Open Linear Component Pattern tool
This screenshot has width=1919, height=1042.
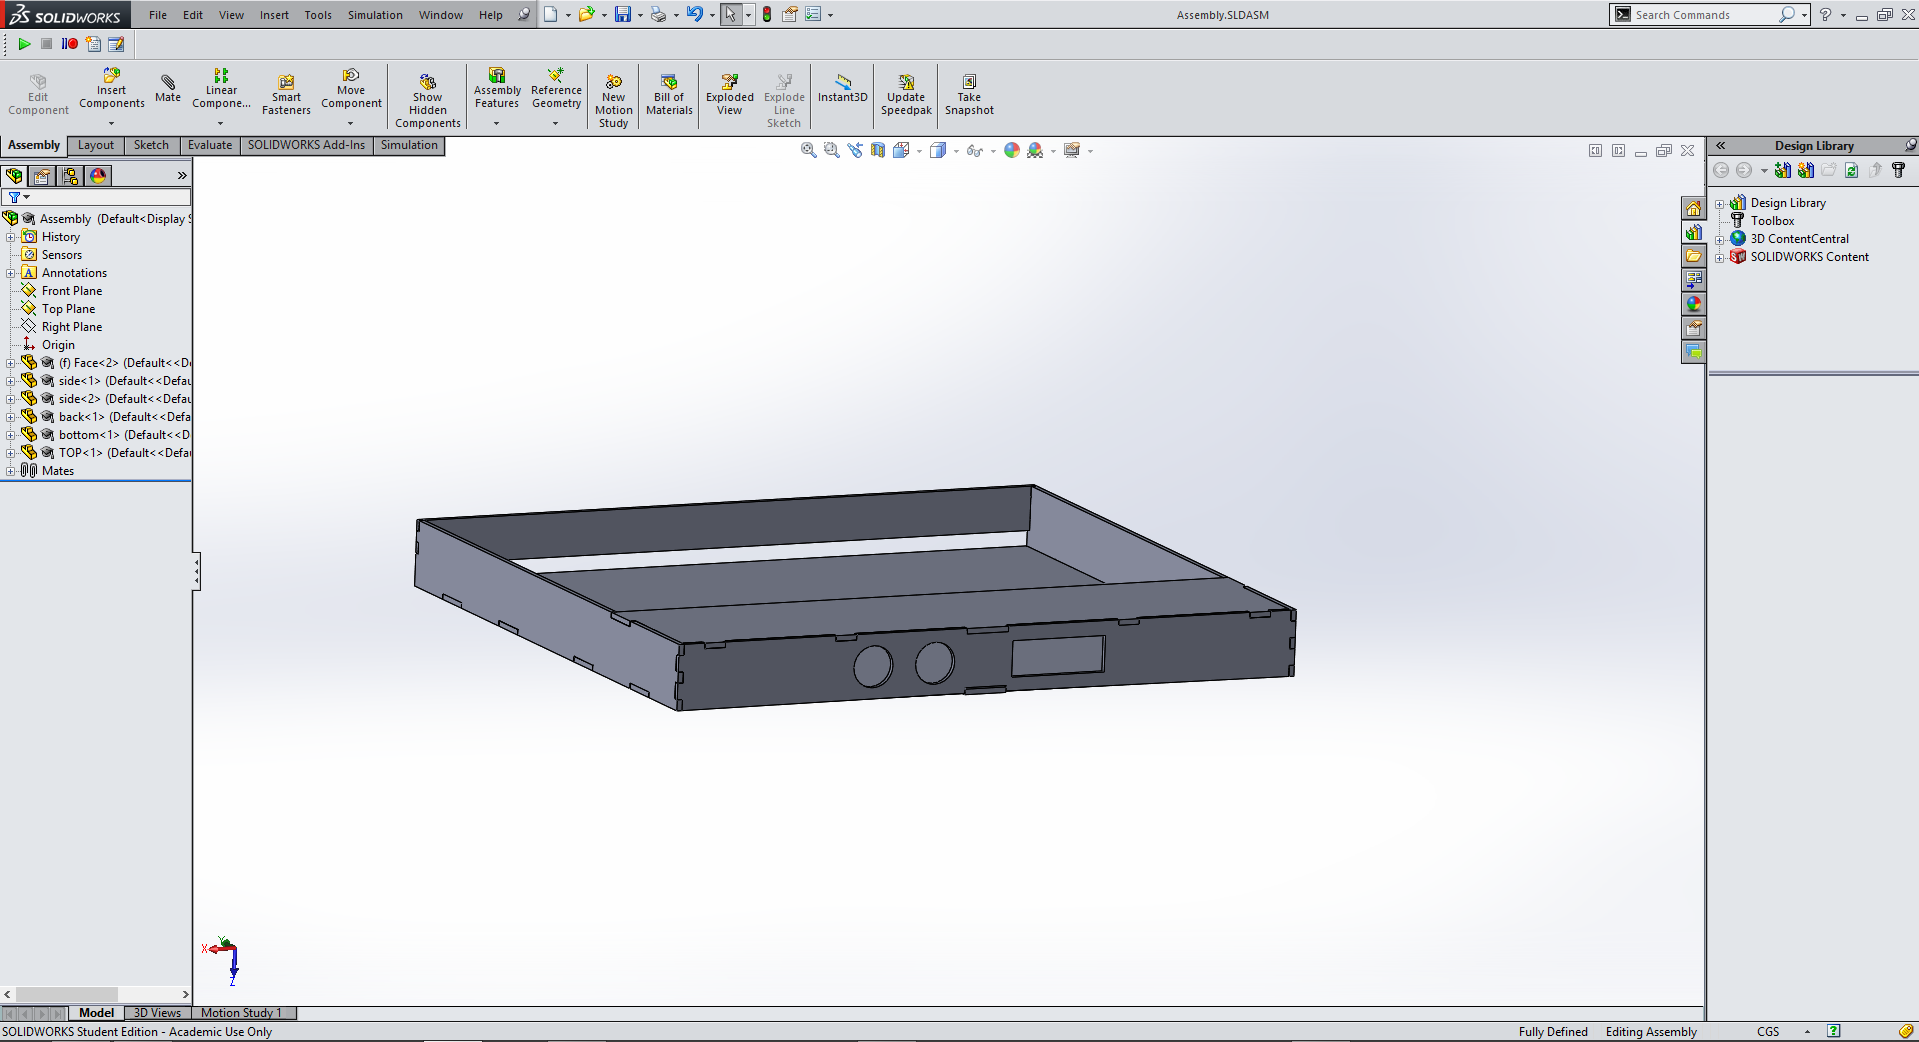tap(221, 90)
